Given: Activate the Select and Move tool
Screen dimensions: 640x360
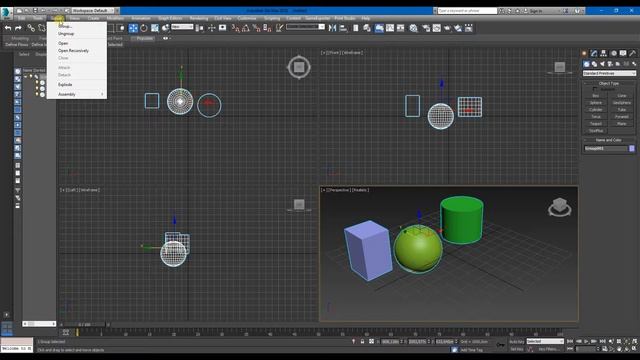Looking at the screenshot, I should tap(133, 28).
